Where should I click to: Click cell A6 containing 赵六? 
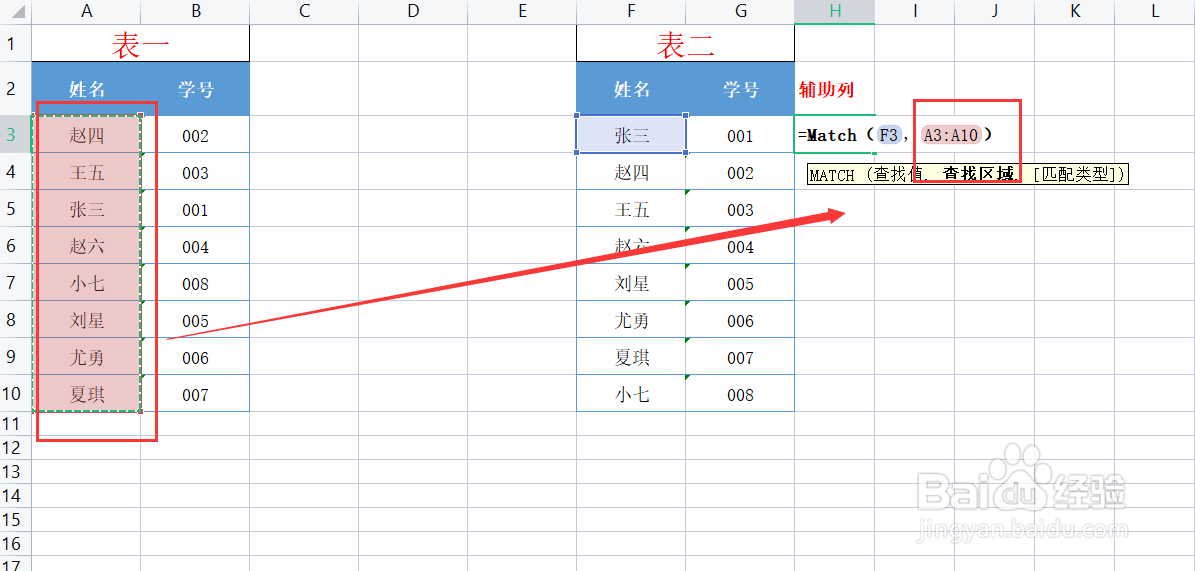(x=86, y=245)
